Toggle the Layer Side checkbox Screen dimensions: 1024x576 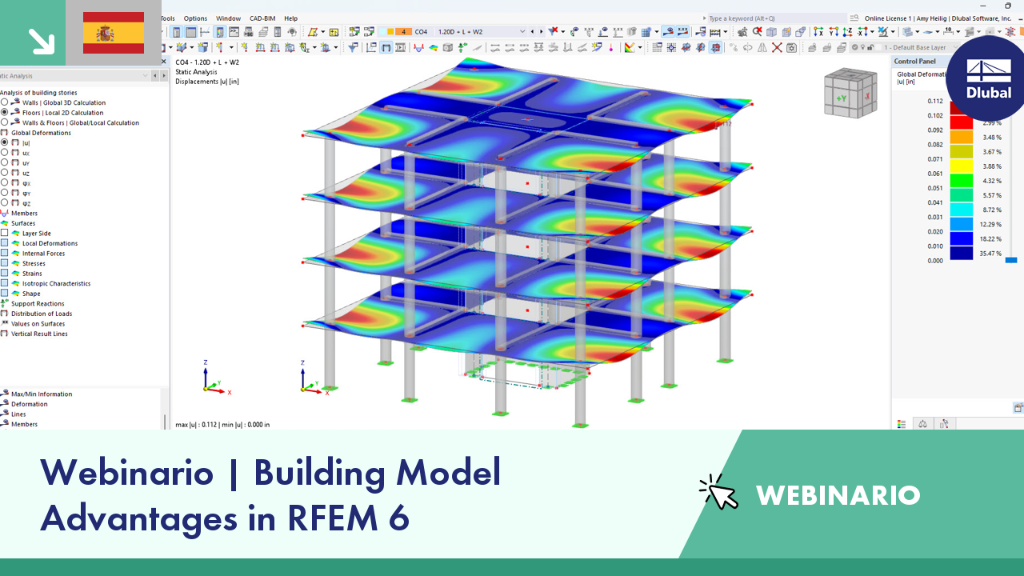5,233
